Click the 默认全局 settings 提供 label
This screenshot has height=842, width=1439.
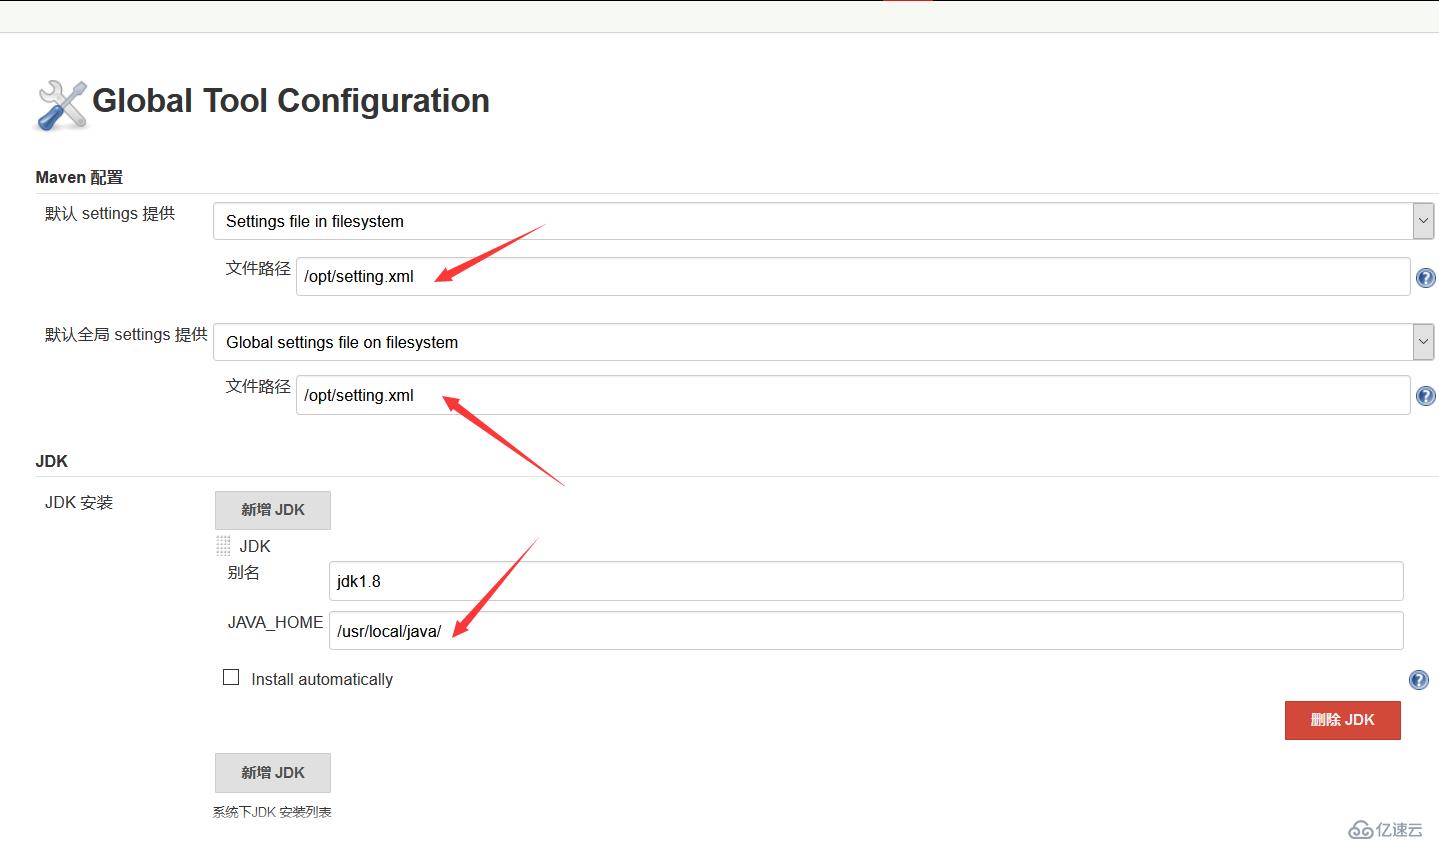(x=126, y=334)
